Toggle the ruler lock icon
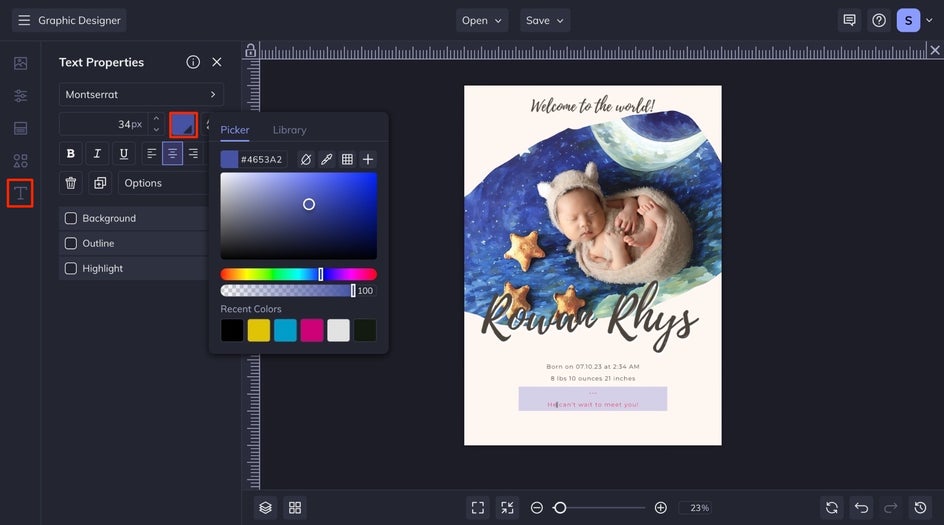This screenshot has width=944, height=525. pyautogui.click(x=250, y=51)
